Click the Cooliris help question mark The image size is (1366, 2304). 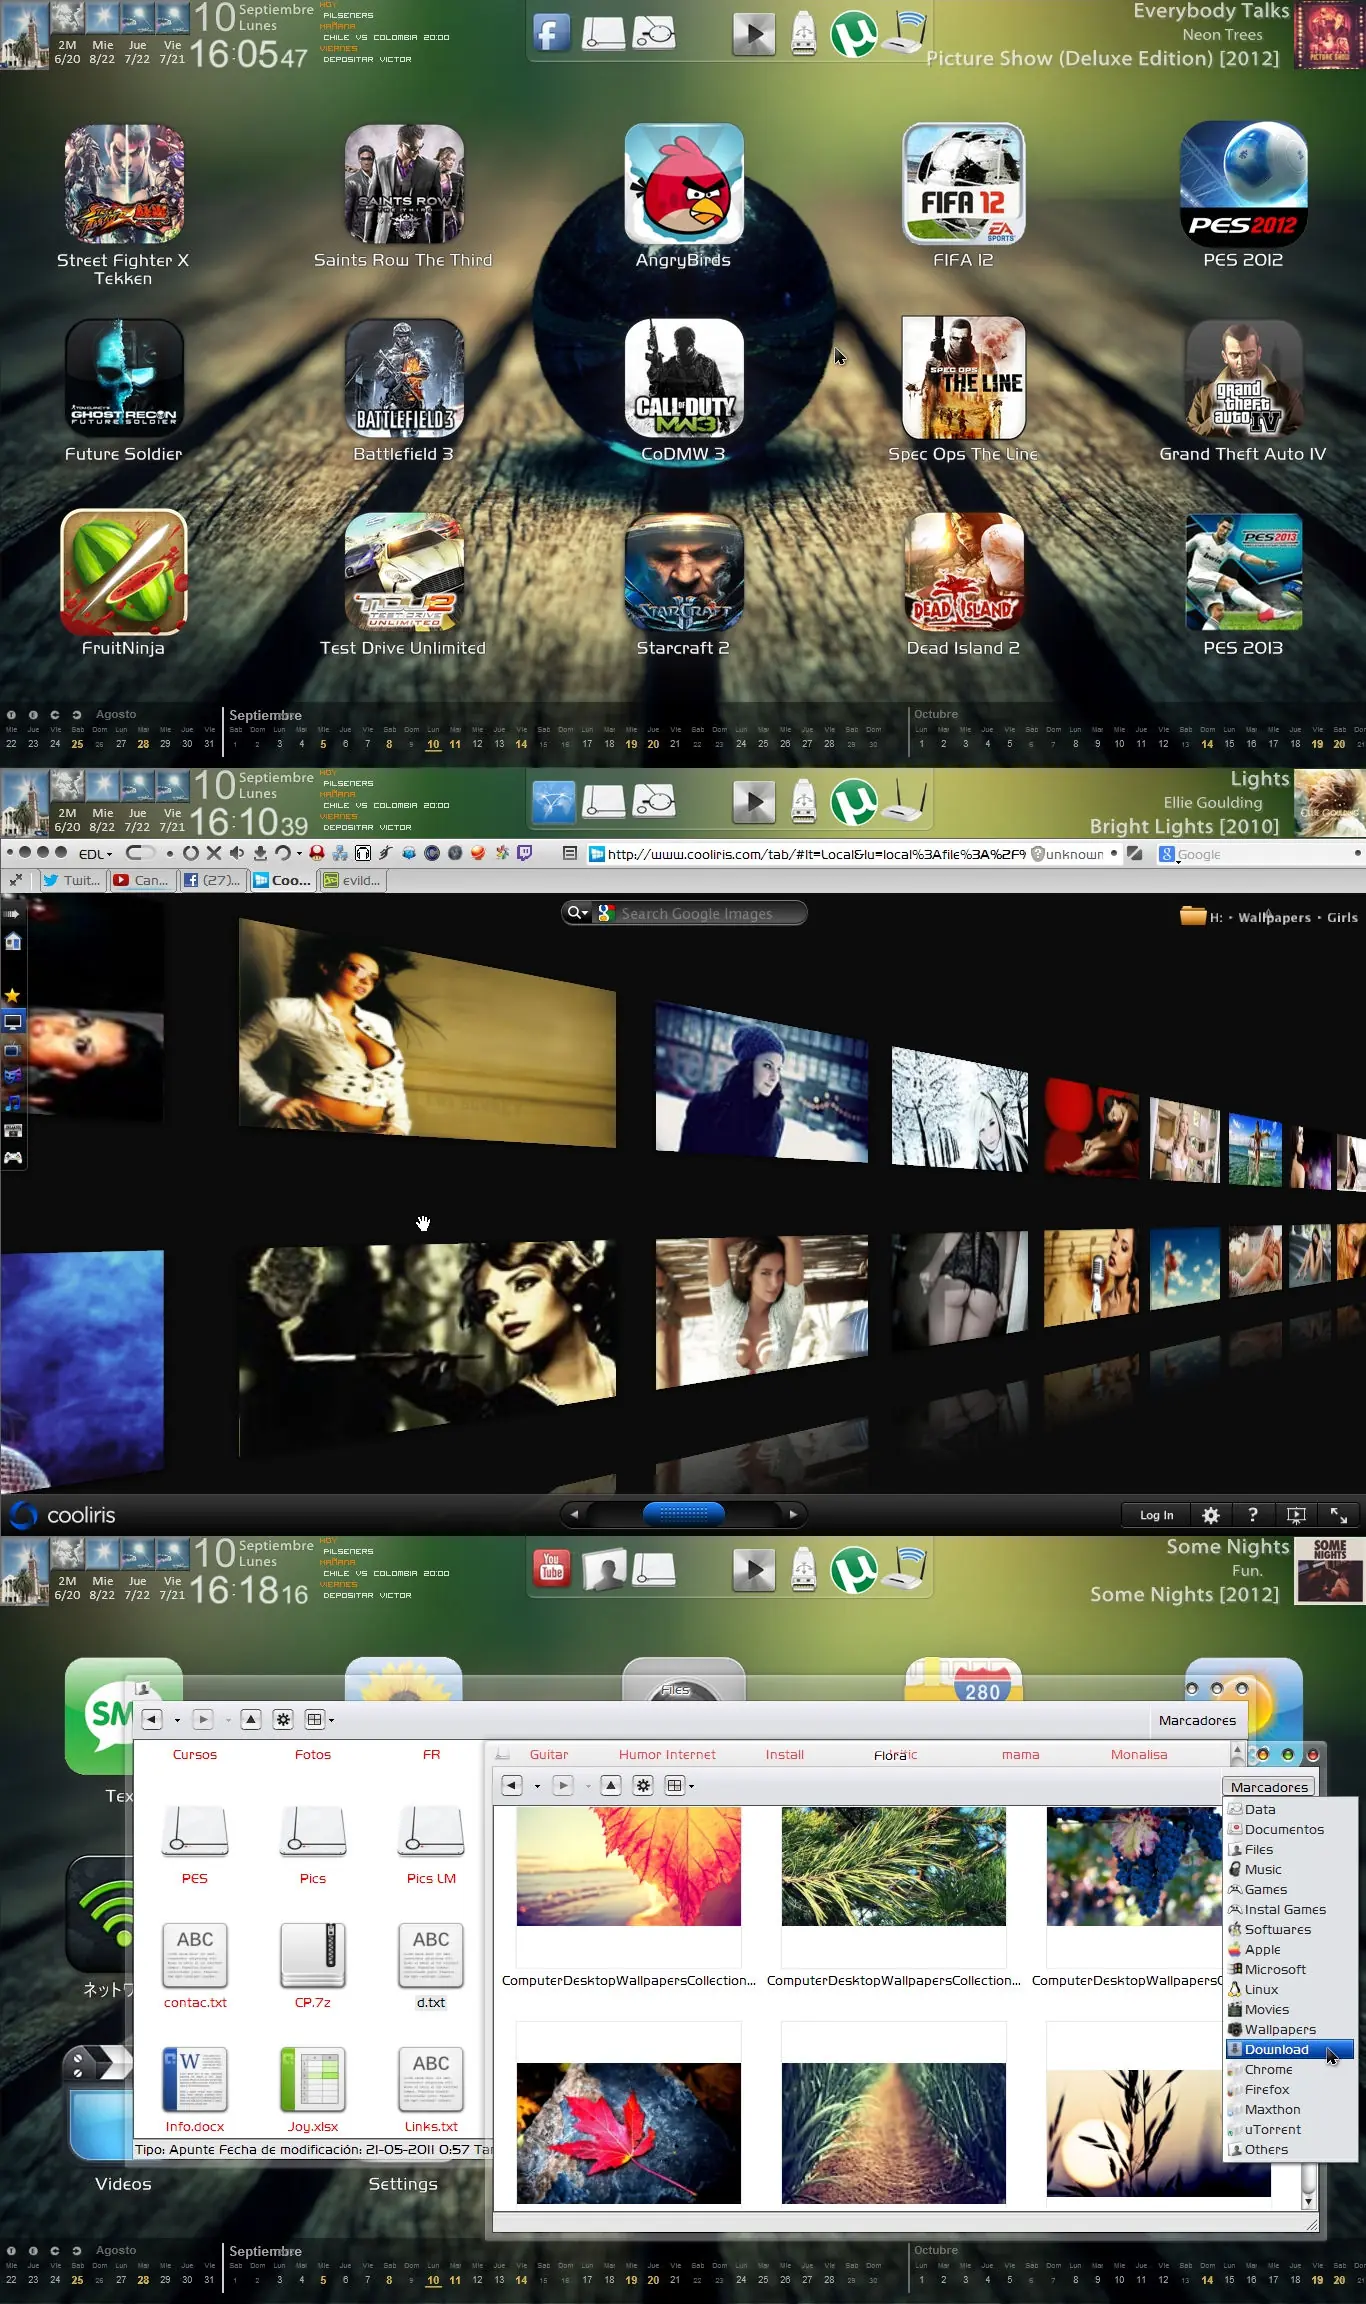tap(1253, 1515)
